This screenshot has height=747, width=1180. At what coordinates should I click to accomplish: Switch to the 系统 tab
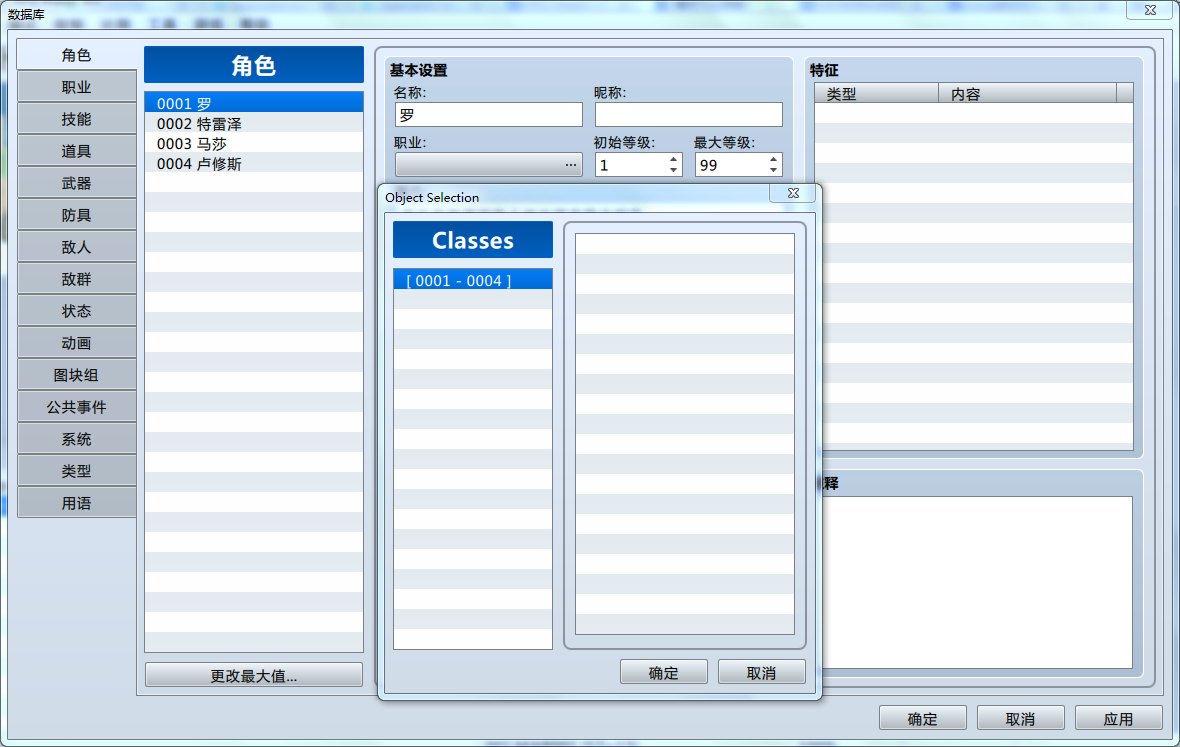pyautogui.click(x=76, y=439)
